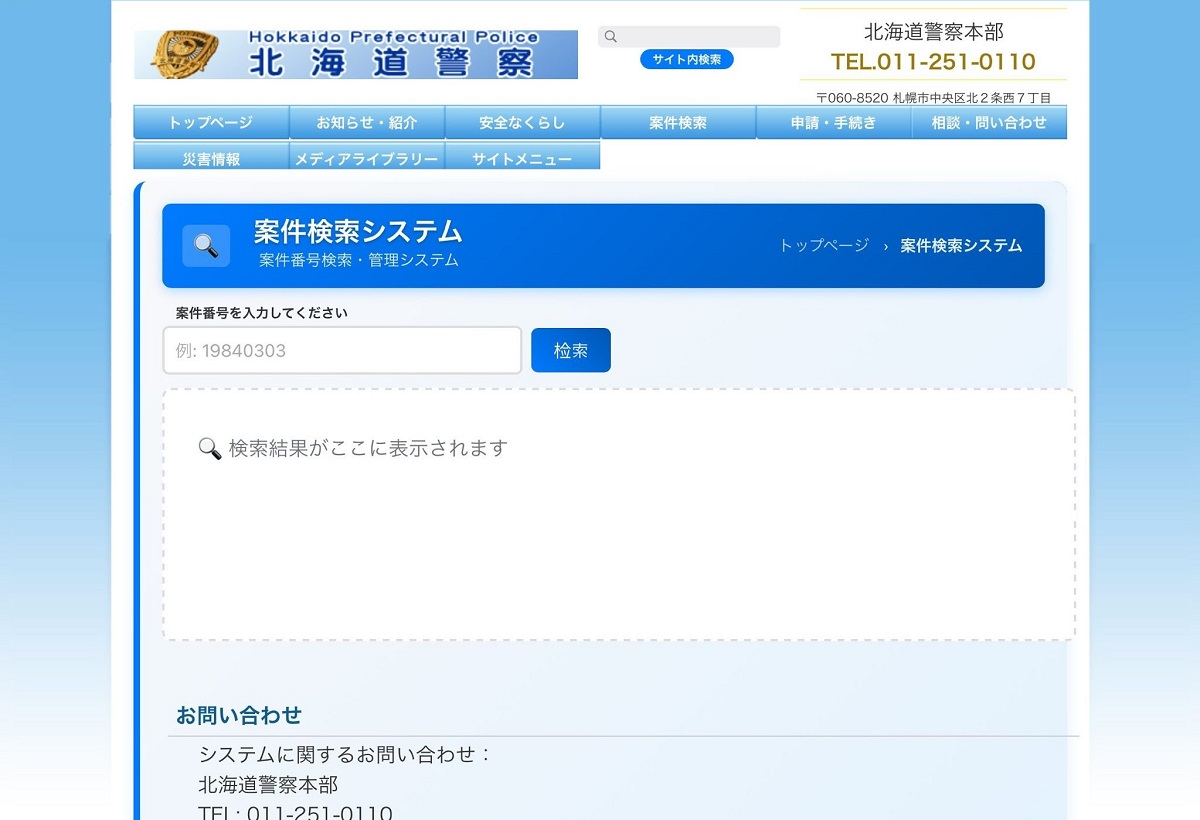Viewport: 1200px width, 820px height.
Task: Open the トップページ navigation item
Action: coord(211,122)
